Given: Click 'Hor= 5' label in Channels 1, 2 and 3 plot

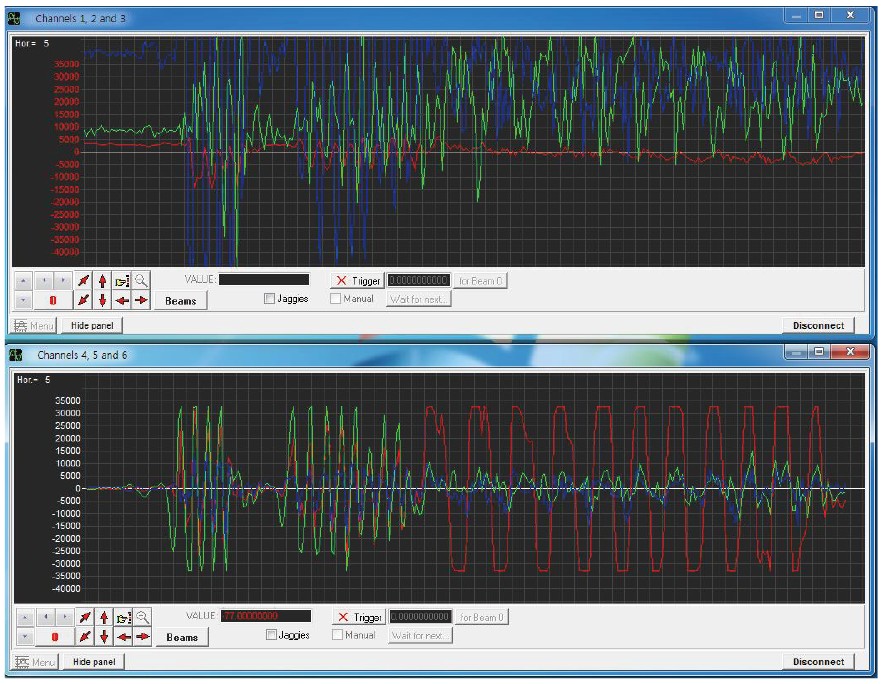Looking at the screenshot, I should 32,43.
